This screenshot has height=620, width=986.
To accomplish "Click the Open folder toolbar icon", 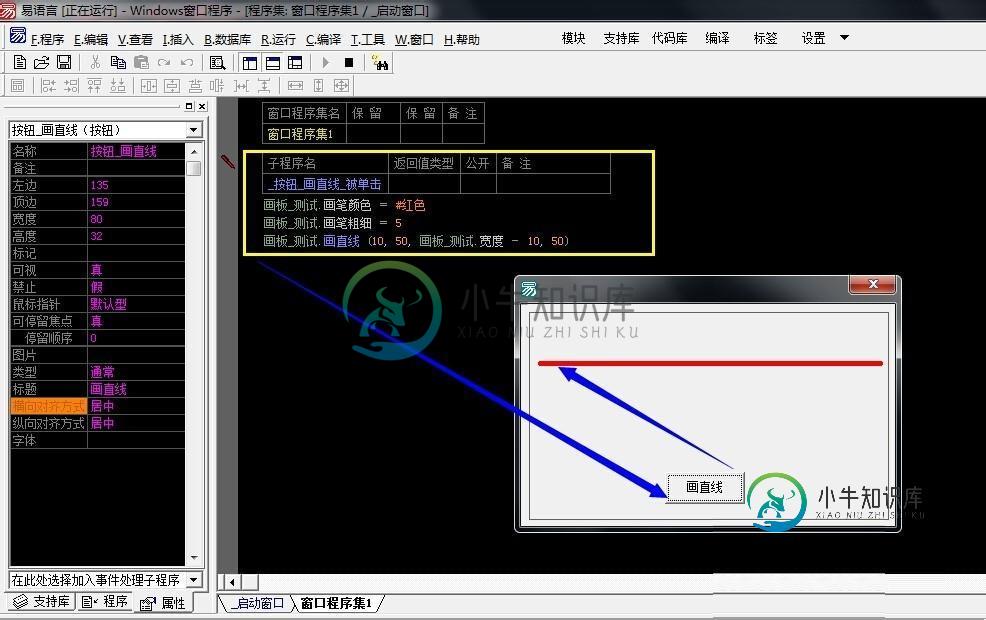I will [42, 62].
